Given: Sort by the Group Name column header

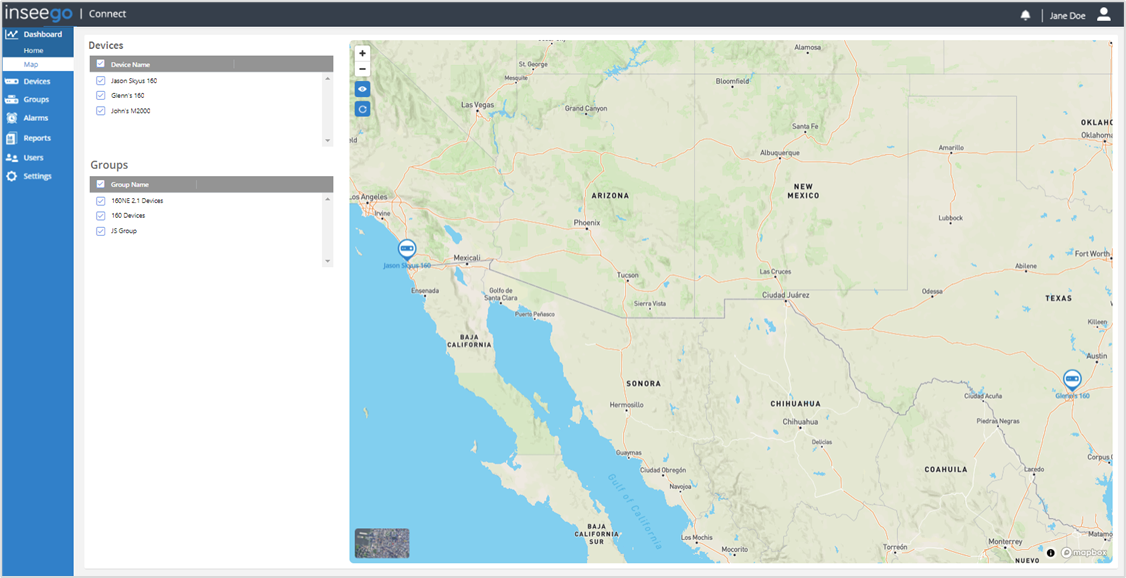Looking at the screenshot, I should (x=130, y=185).
